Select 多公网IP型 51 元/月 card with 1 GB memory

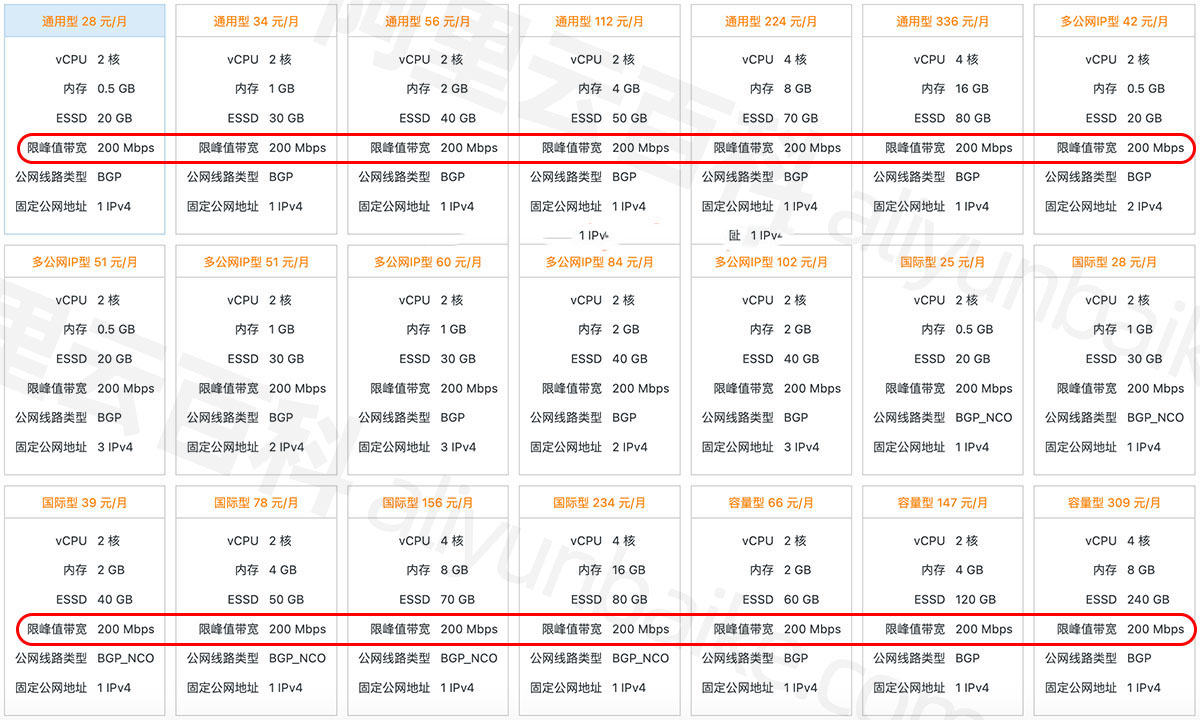pyautogui.click(x=256, y=360)
